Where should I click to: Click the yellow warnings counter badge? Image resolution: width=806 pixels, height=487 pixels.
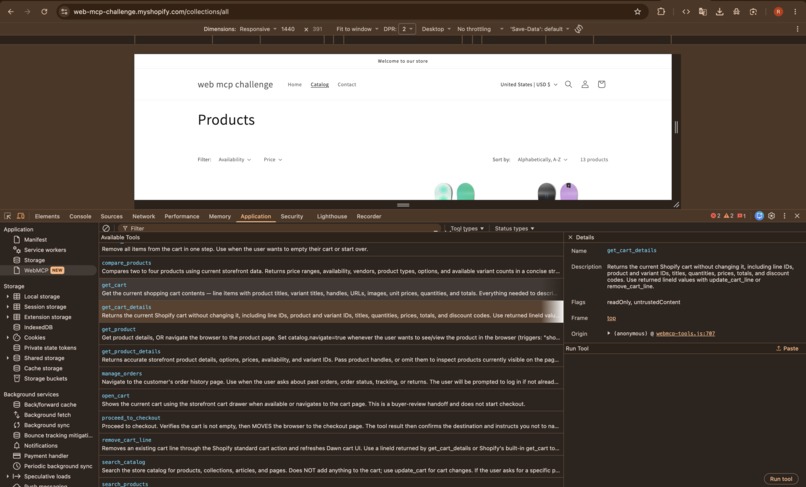pyautogui.click(x=728, y=216)
